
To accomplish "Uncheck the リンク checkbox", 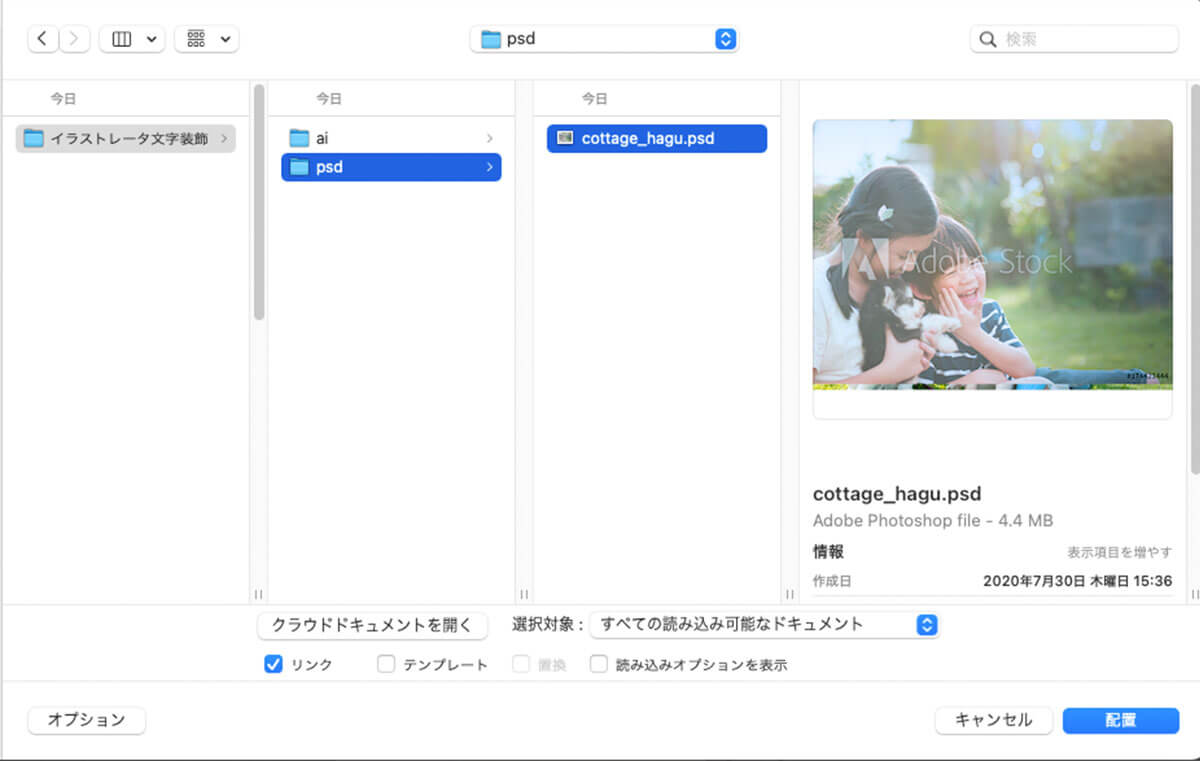I will pos(273,664).
